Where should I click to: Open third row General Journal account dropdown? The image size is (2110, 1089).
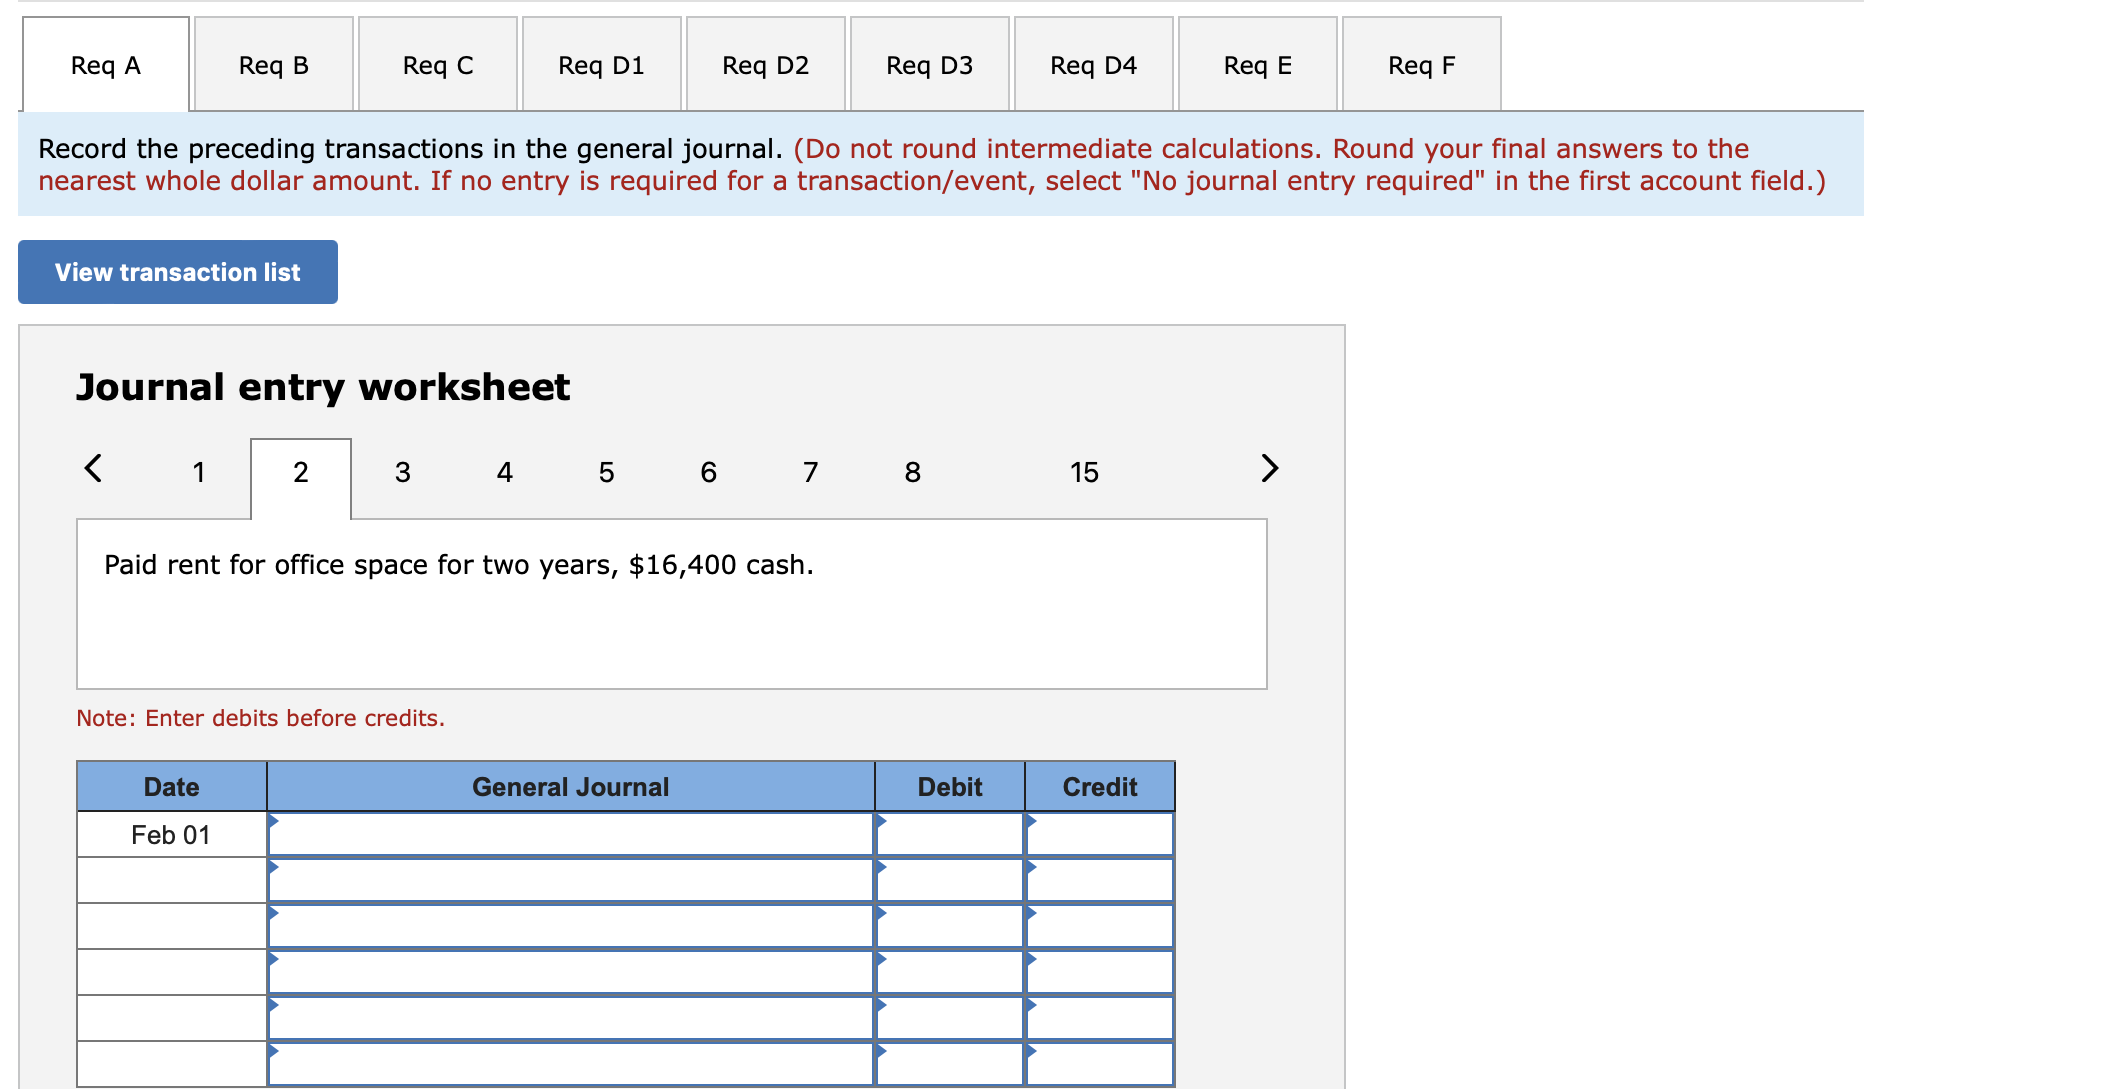click(x=571, y=927)
